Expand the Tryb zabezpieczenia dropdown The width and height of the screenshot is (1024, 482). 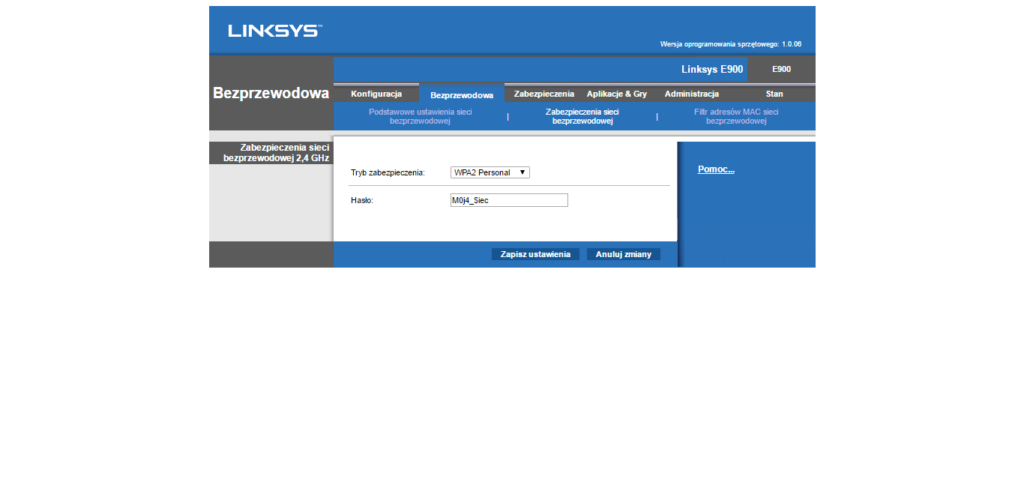(x=490, y=172)
